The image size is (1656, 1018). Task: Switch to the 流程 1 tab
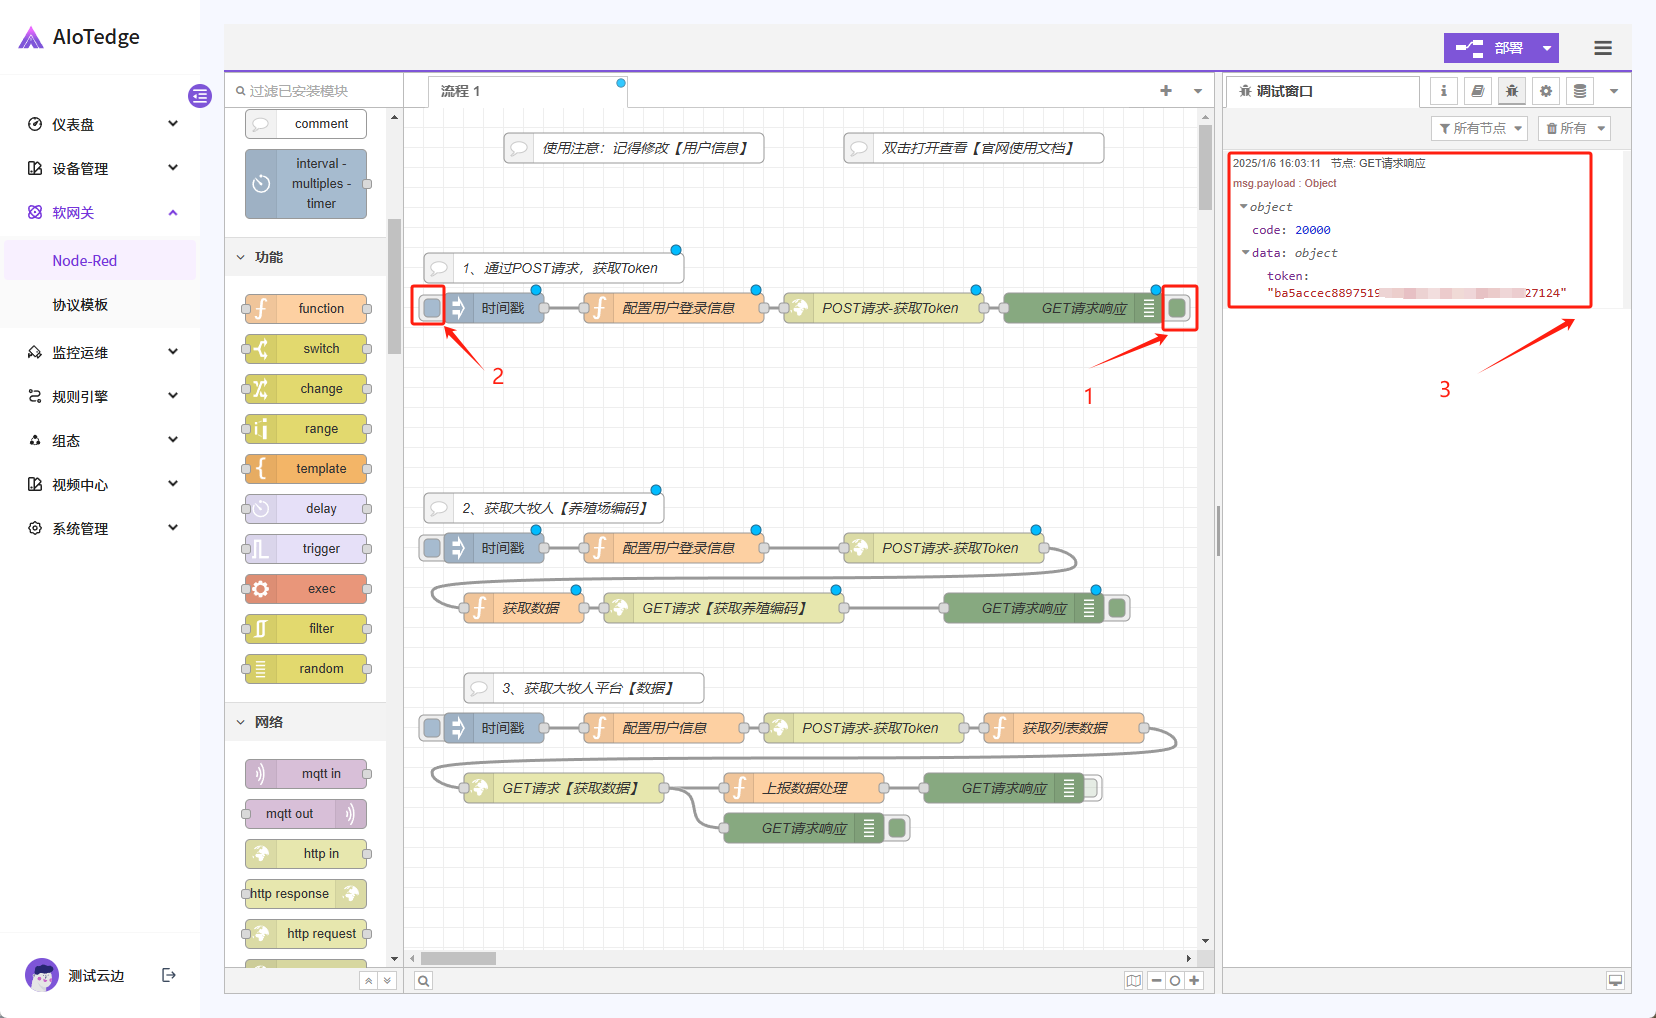point(461,91)
